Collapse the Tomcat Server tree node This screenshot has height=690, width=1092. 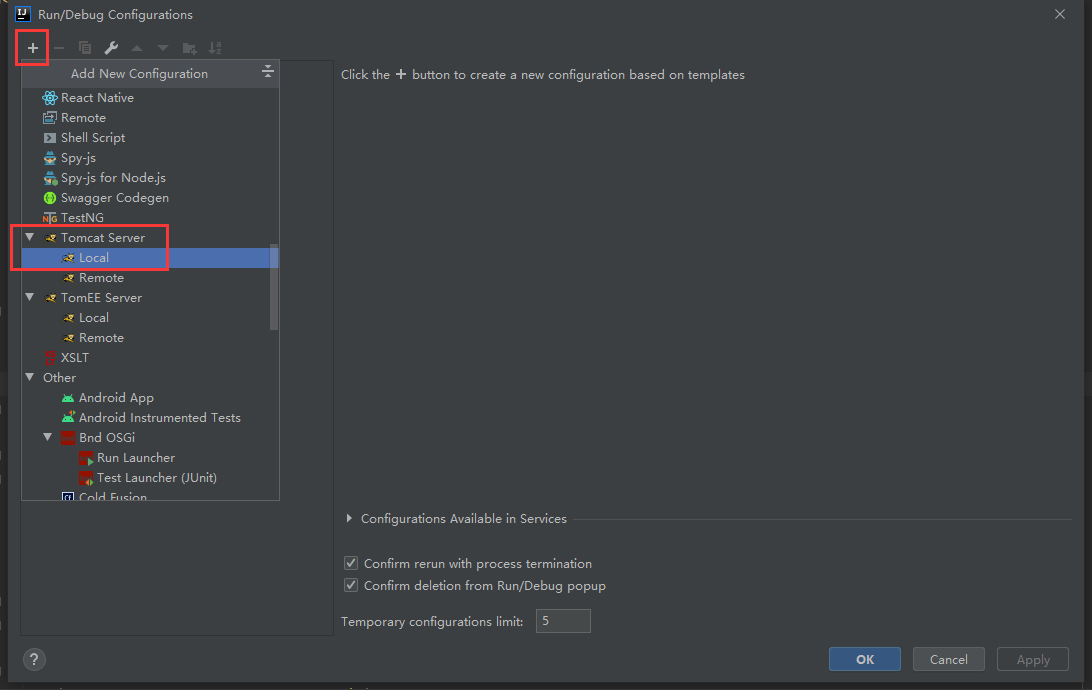30,237
